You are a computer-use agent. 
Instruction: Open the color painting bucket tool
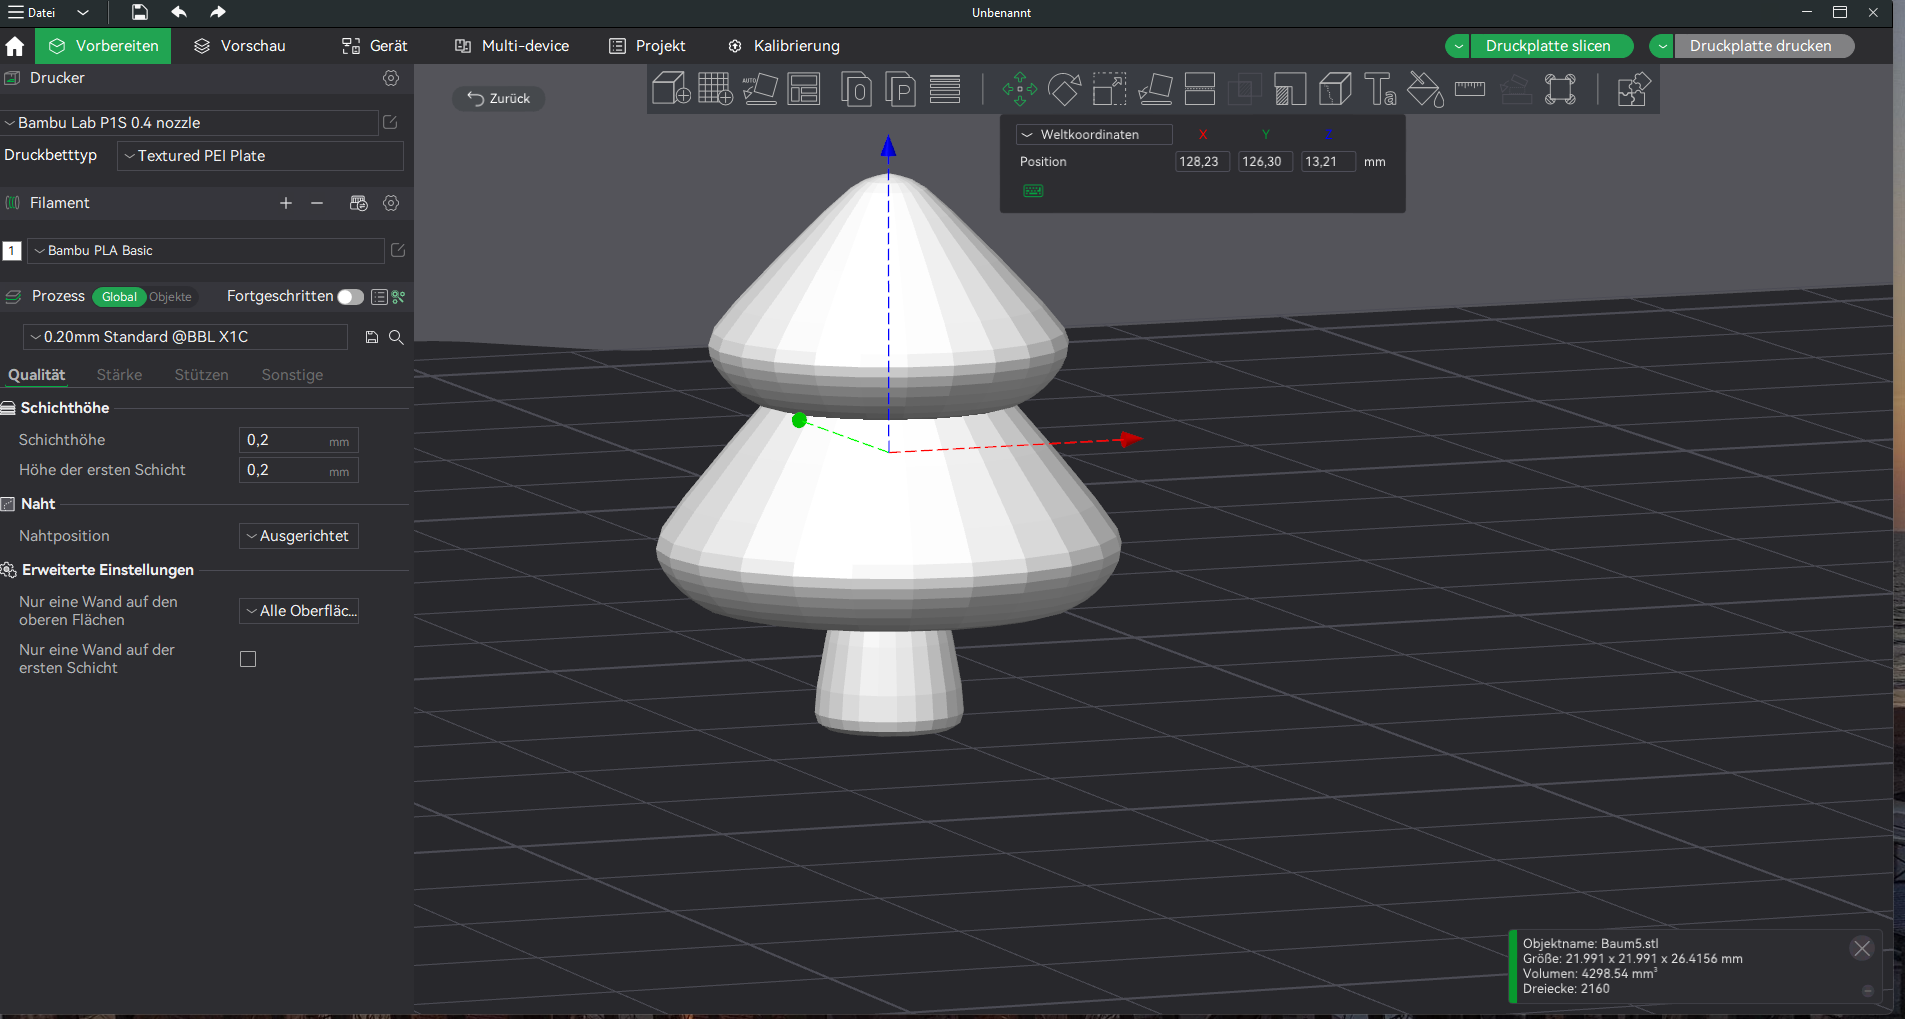coord(1425,89)
